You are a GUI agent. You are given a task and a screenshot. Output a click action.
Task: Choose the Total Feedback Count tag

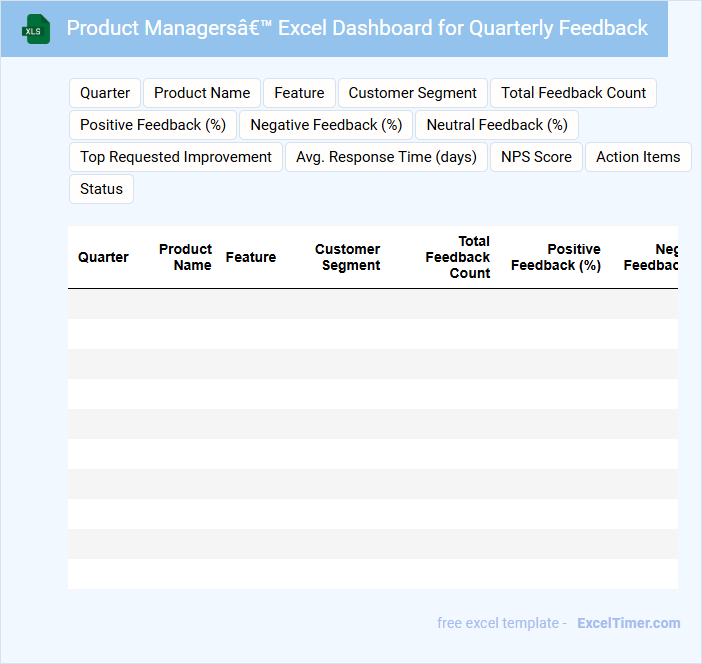[573, 93]
